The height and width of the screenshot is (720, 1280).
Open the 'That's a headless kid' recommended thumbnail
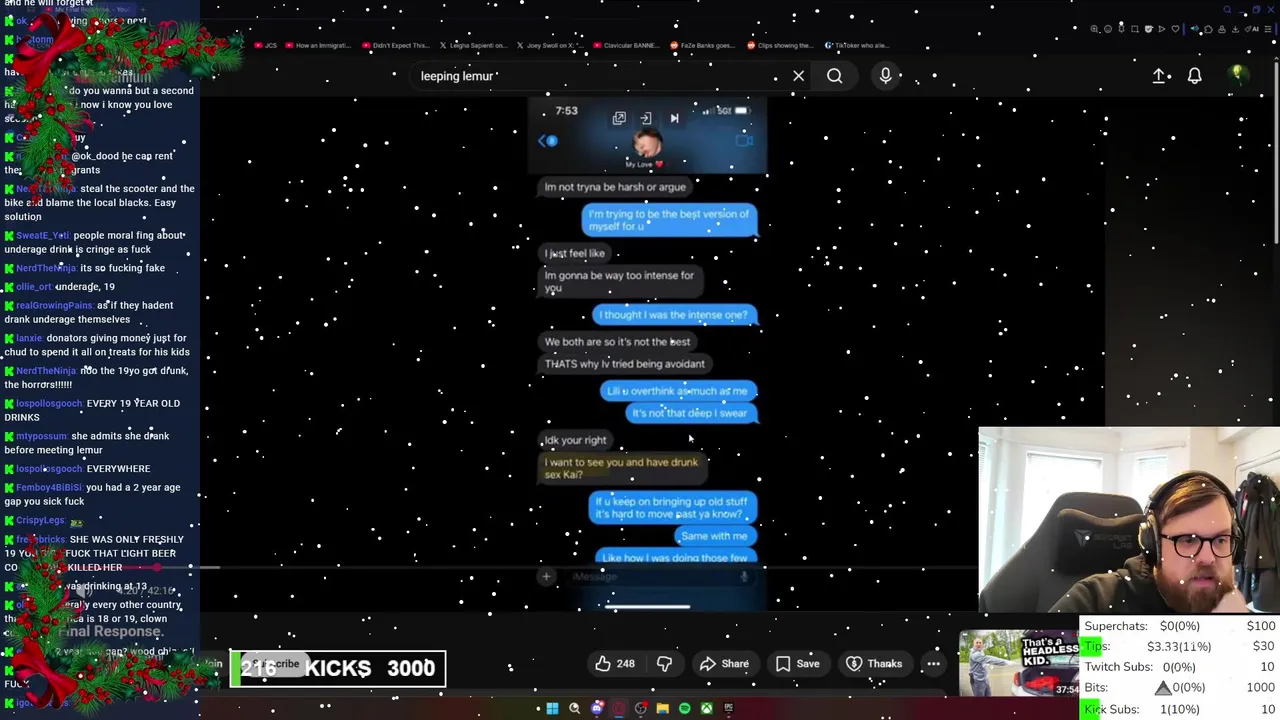[1020, 663]
